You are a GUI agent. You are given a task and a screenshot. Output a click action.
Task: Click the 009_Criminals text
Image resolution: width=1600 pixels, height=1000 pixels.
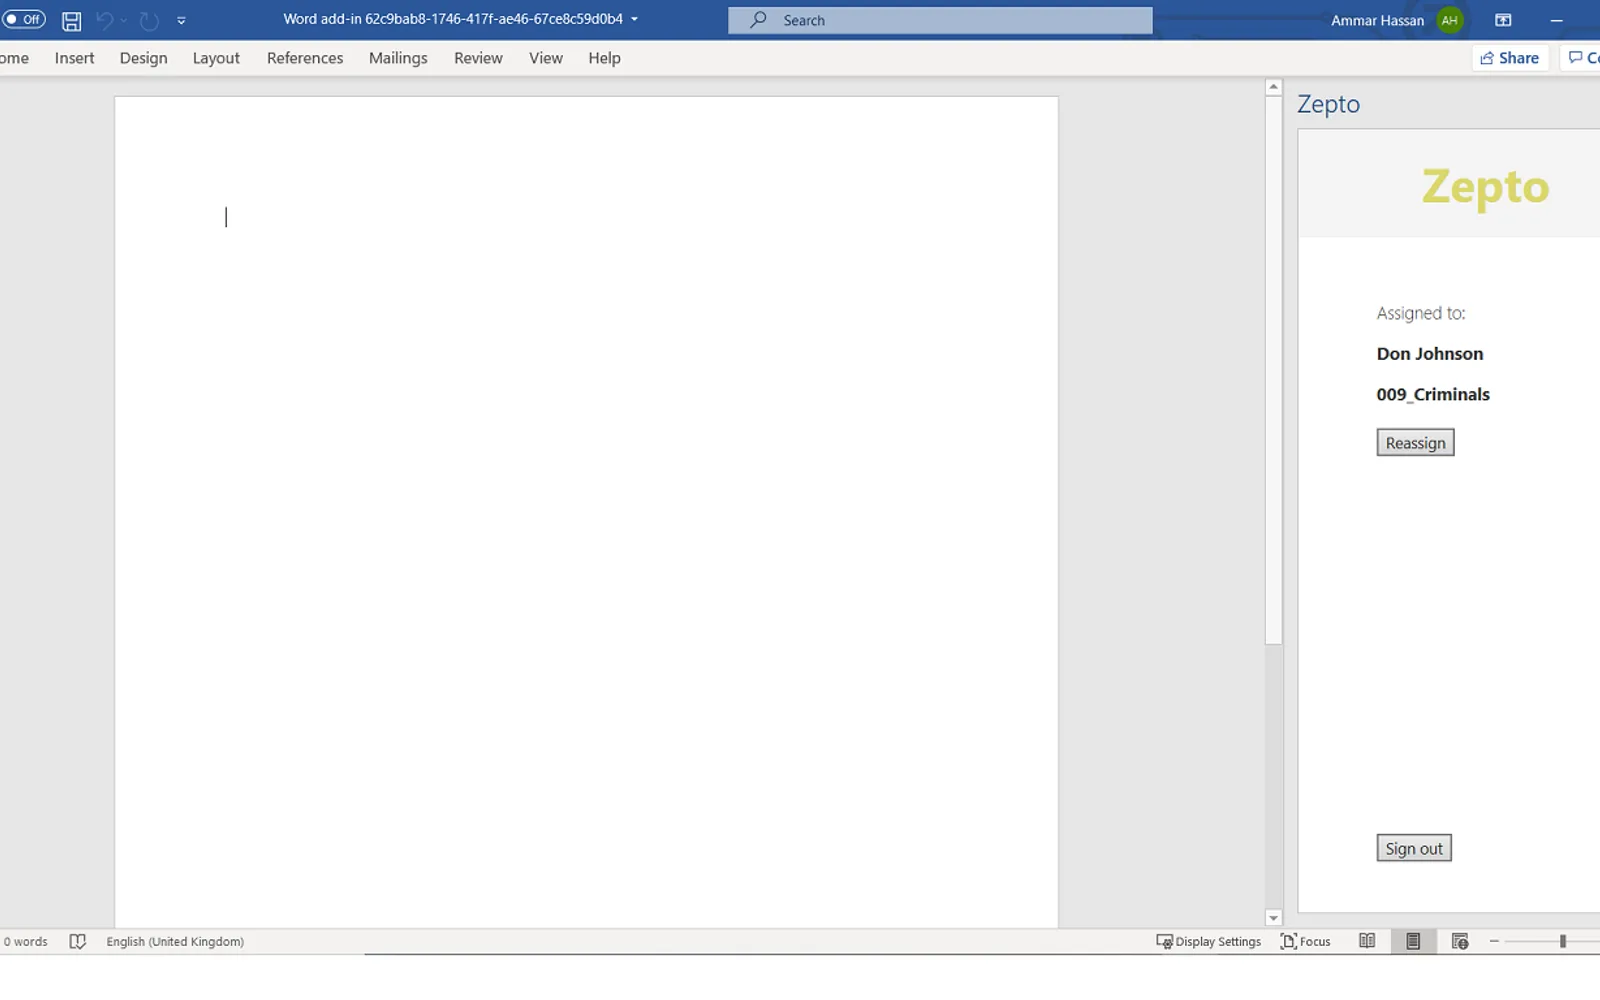[x=1433, y=394]
